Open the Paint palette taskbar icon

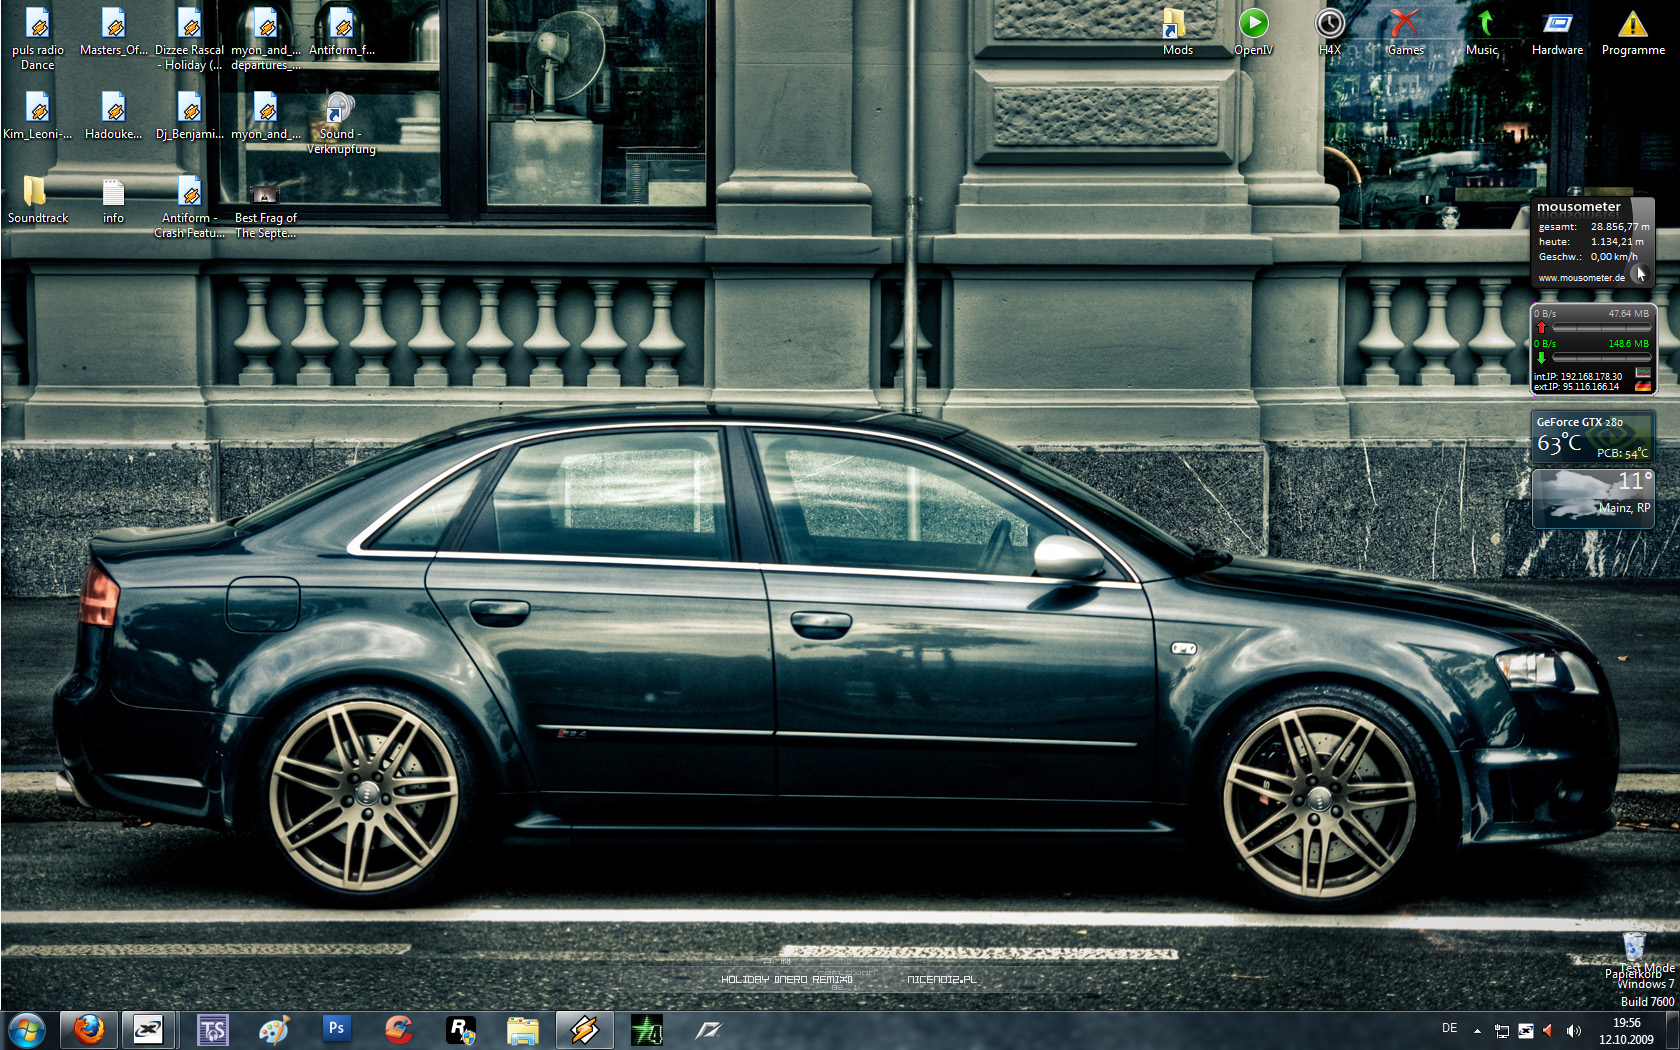pyautogui.click(x=274, y=1029)
